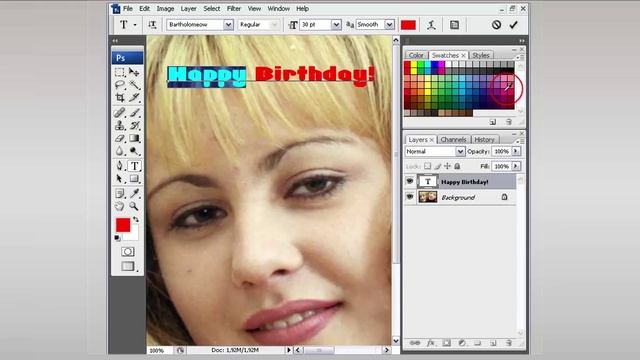The height and width of the screenshot is (360, 640).
Task: Swap foreground and background colors
Action: coord(136,220)
